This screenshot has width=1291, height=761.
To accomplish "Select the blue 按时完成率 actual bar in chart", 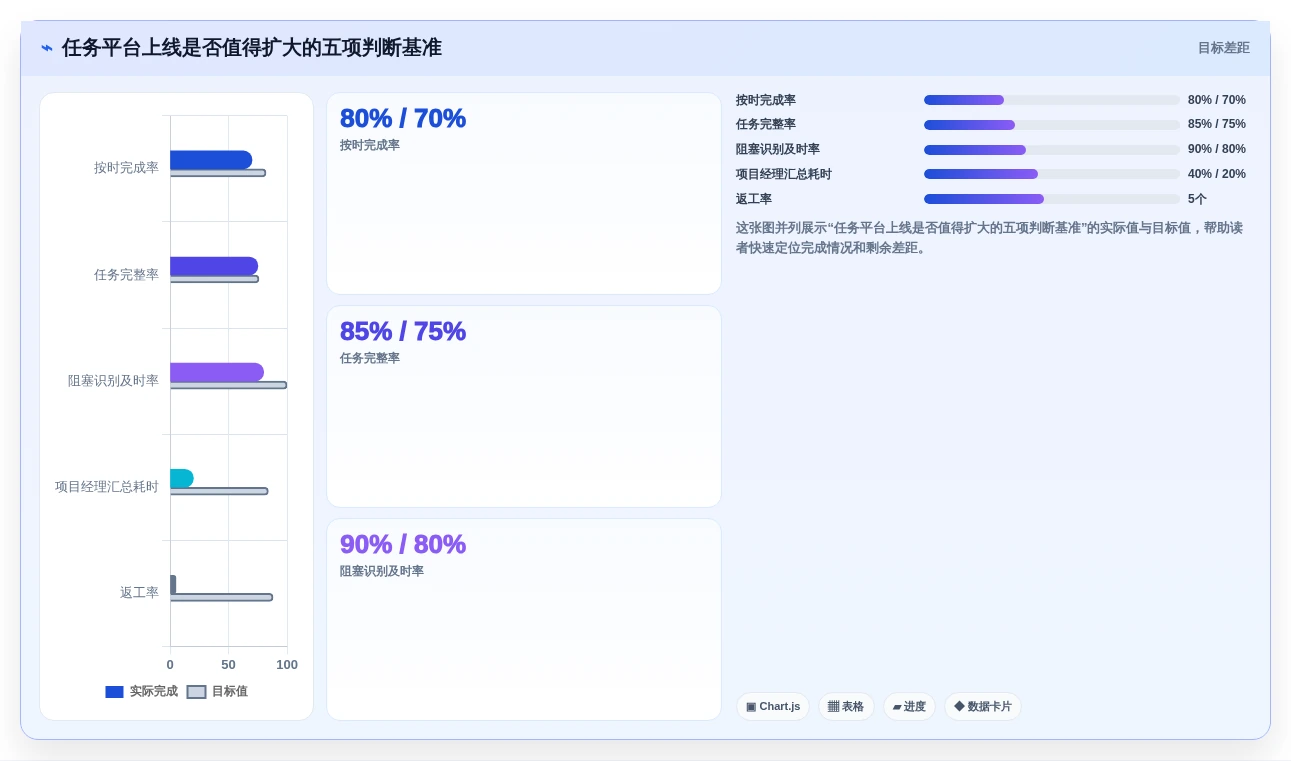I will point(211,160).
